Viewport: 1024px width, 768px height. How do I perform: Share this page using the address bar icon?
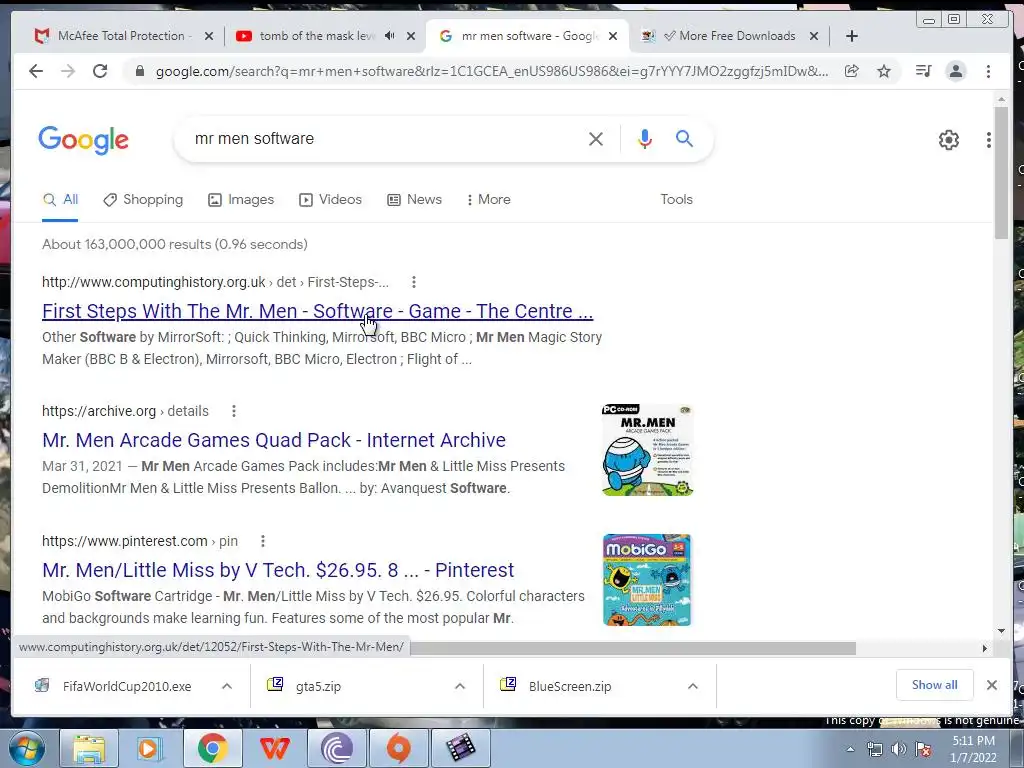pos(852,71)
